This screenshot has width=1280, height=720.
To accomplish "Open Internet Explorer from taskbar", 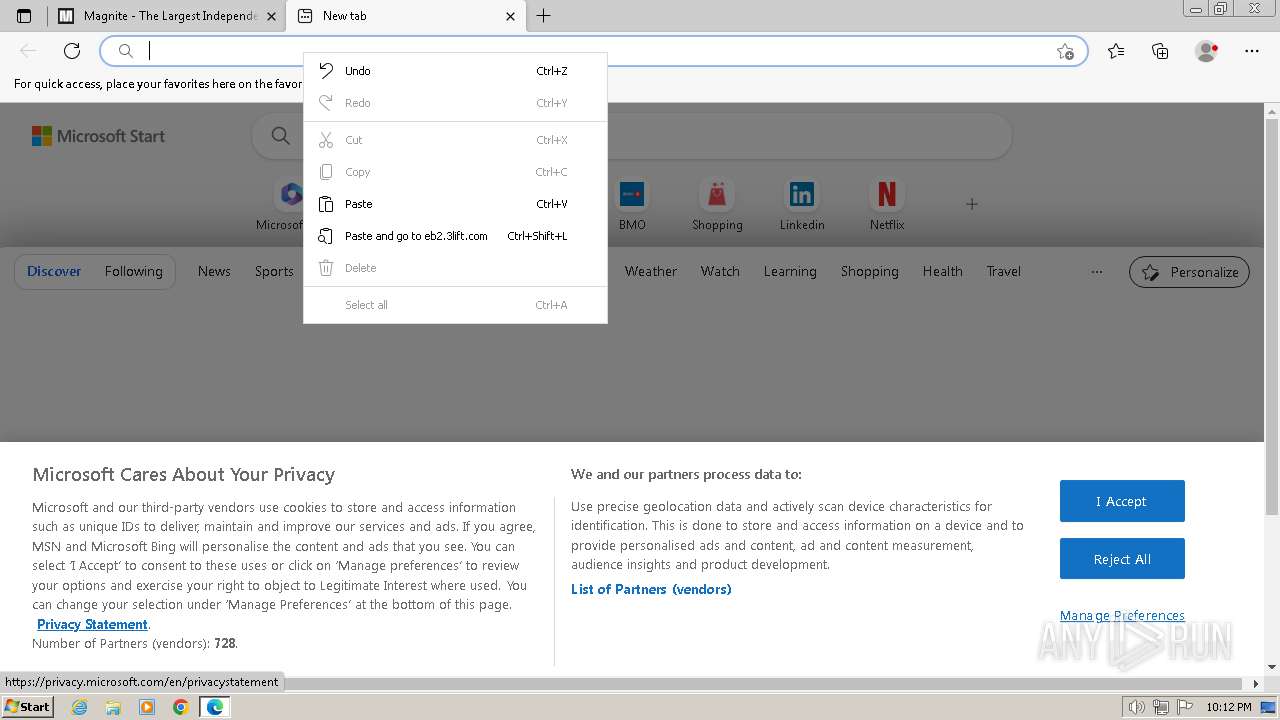I will 79,707.
